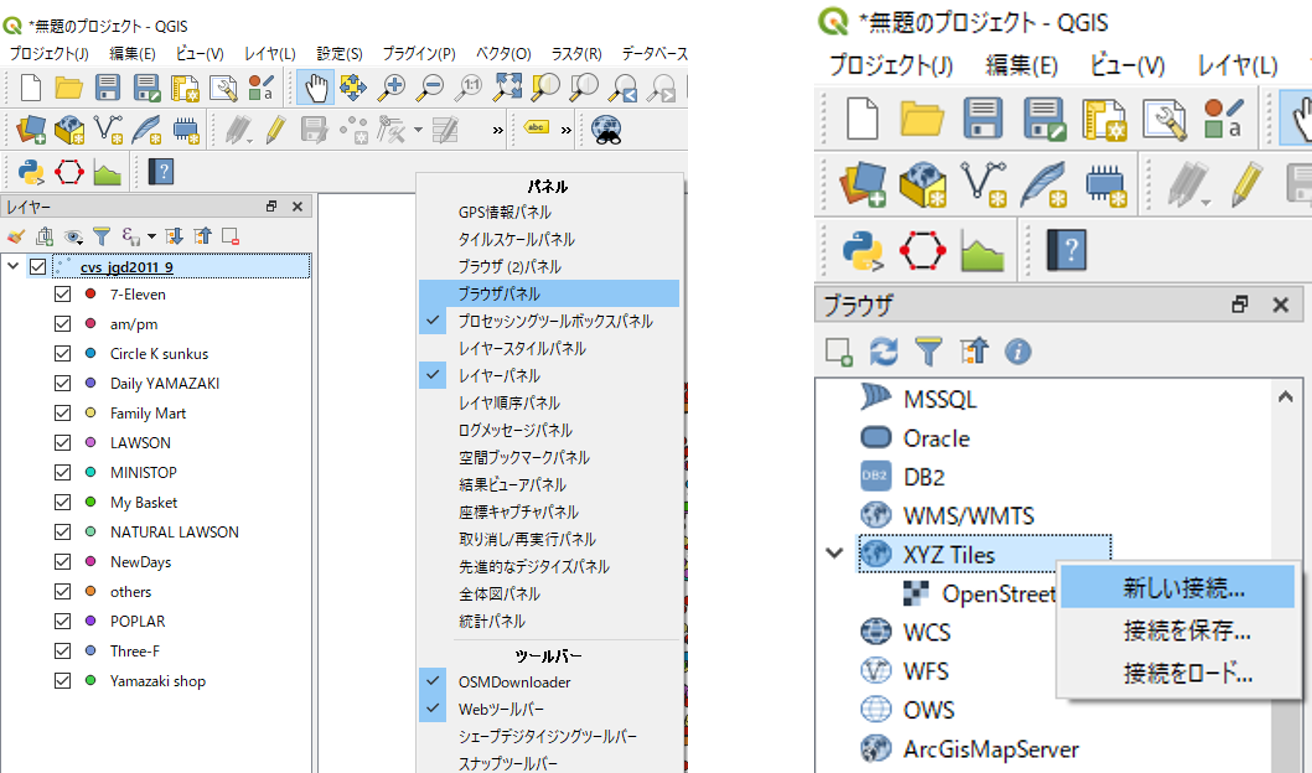The image size is (1312, 773).
Task: Uncheck the Family Mart layer checkbox
Action: (x=63, y=413)
